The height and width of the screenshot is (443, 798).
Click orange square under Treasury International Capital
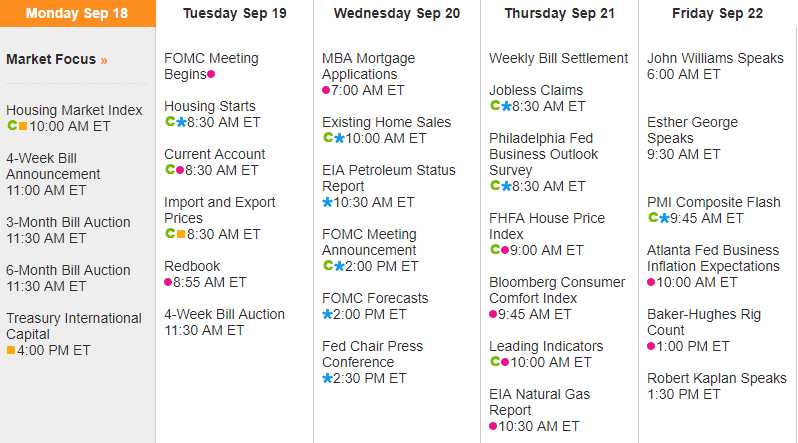pos(11,350)
